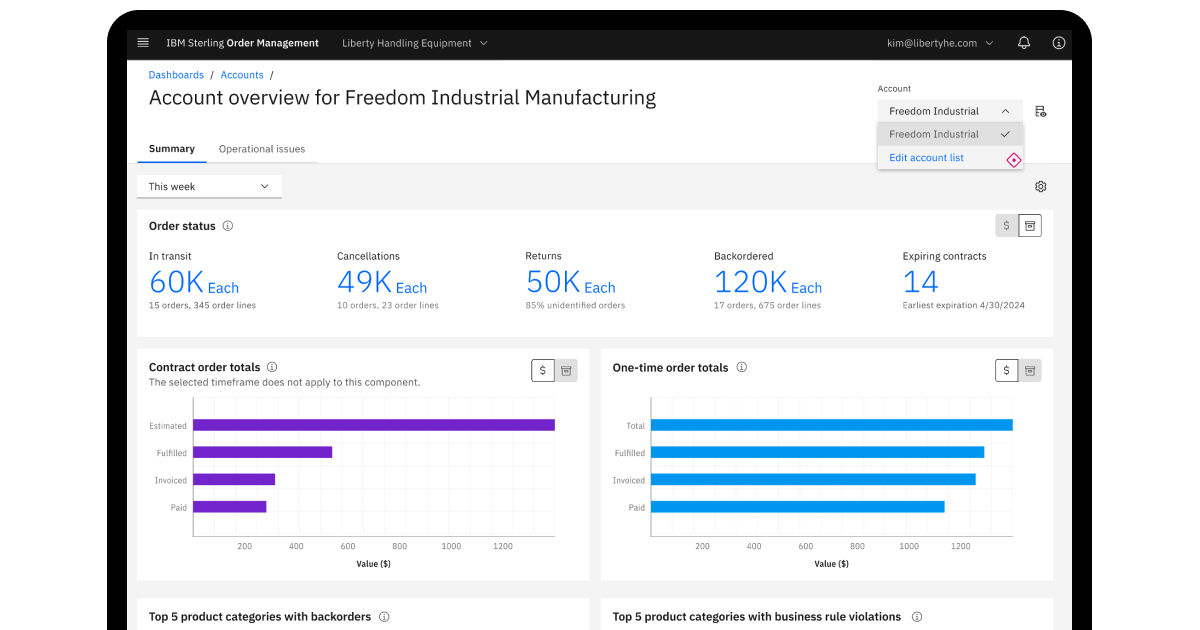The image size is (1200, 630).
Task: Show info for Top 5 categories with backorders
Action: 384,617
